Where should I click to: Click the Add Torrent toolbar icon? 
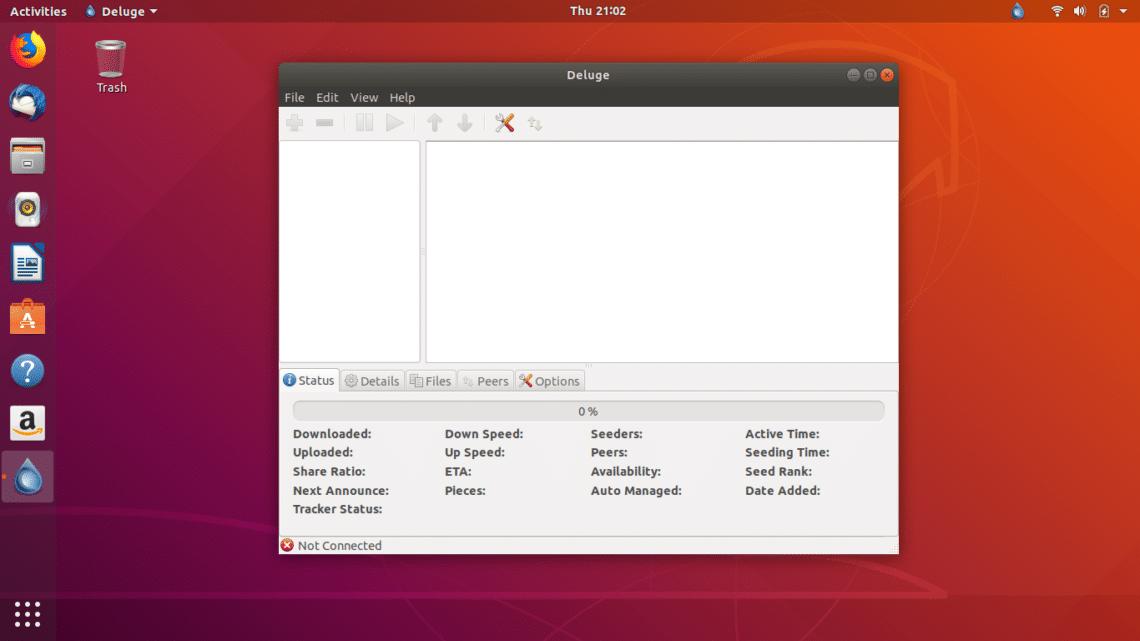[x=294, y=122]
